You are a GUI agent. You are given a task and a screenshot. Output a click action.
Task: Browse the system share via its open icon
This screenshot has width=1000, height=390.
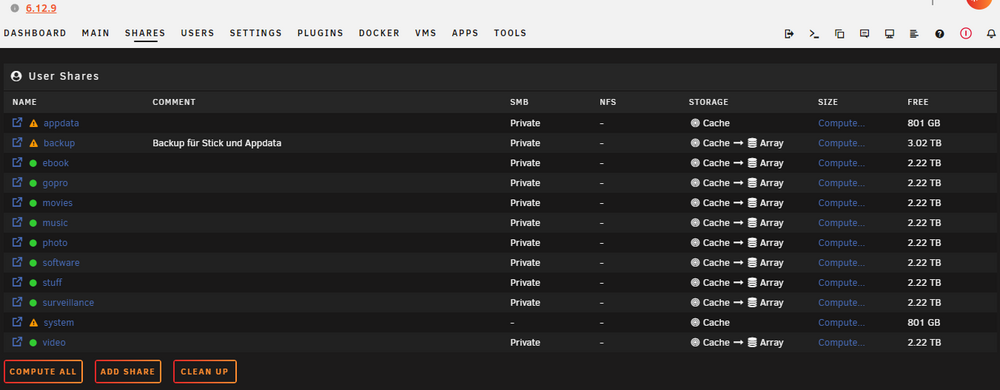coord(18,322)
